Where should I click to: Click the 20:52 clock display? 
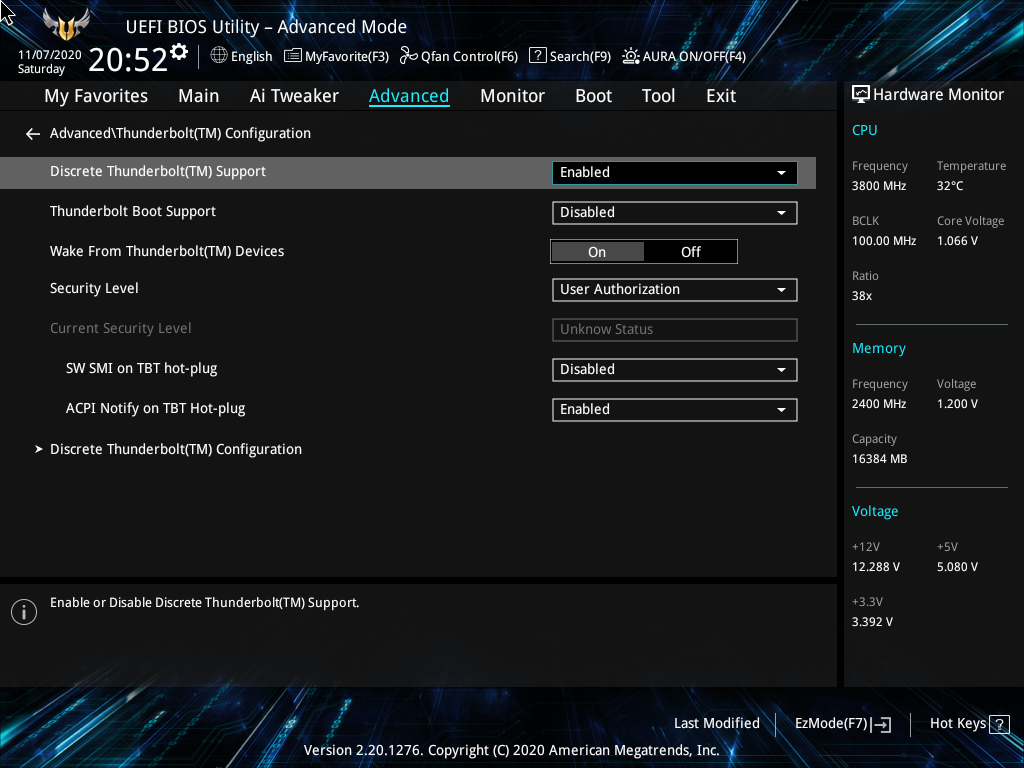pos(128,60)
